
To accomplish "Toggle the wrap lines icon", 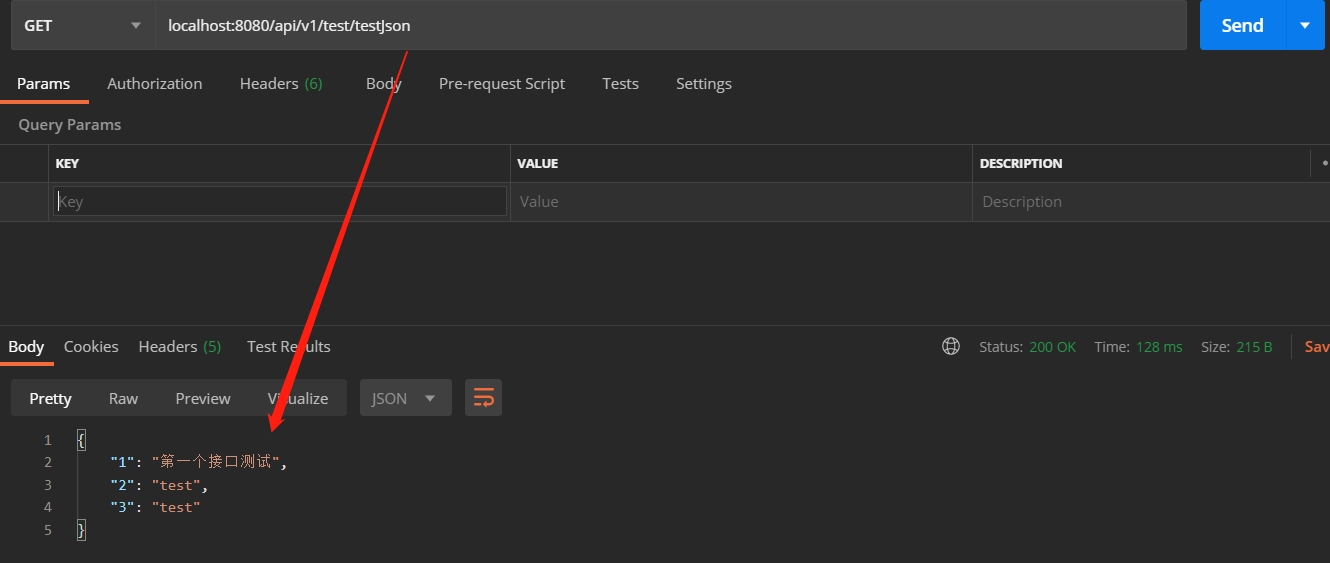I will tap(484, 398).
